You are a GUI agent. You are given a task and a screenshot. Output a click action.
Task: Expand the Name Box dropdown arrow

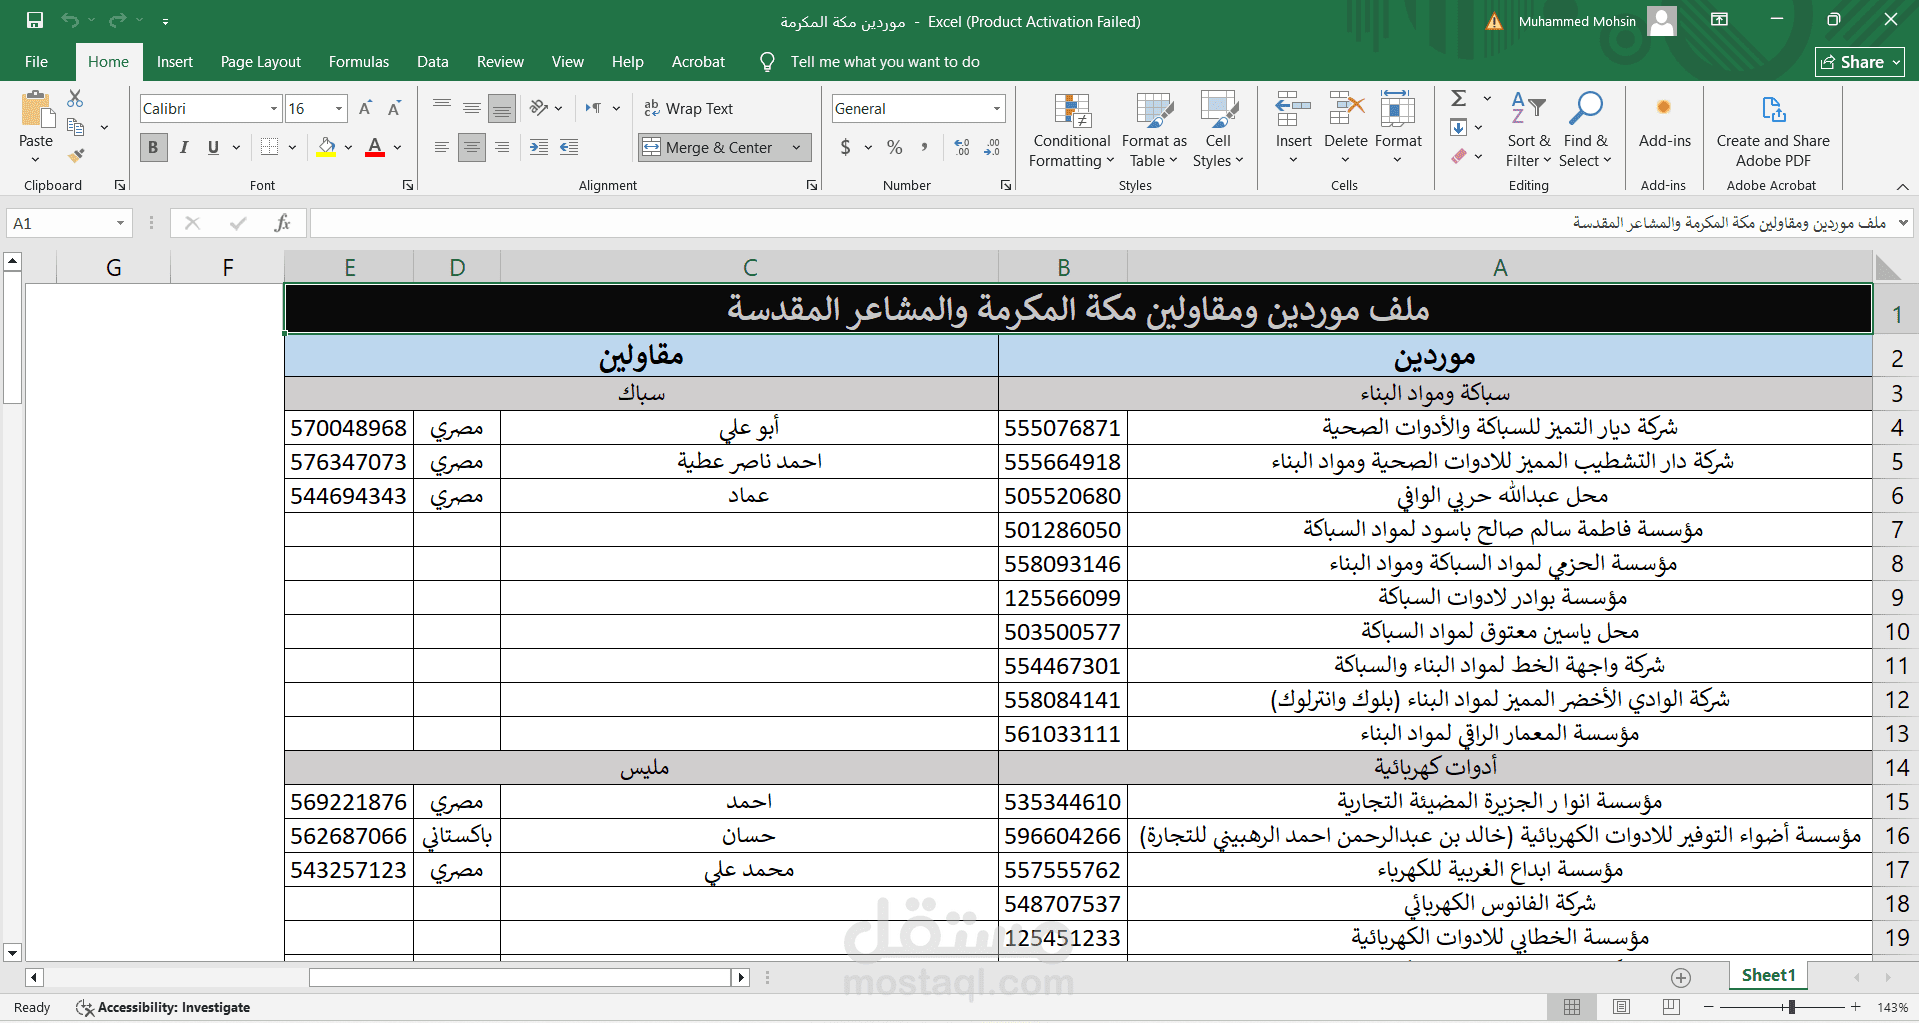coord(120,223)
